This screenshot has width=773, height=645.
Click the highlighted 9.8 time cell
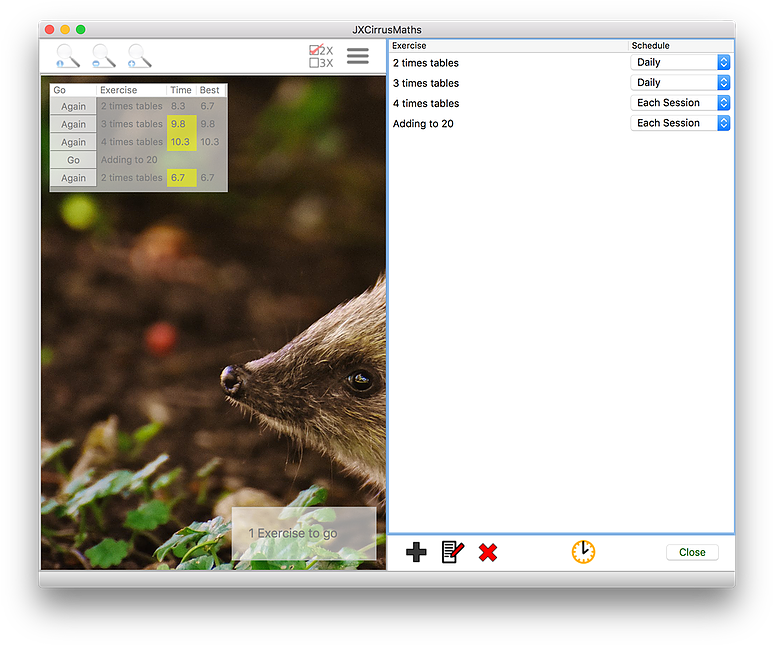pos(181,124)
